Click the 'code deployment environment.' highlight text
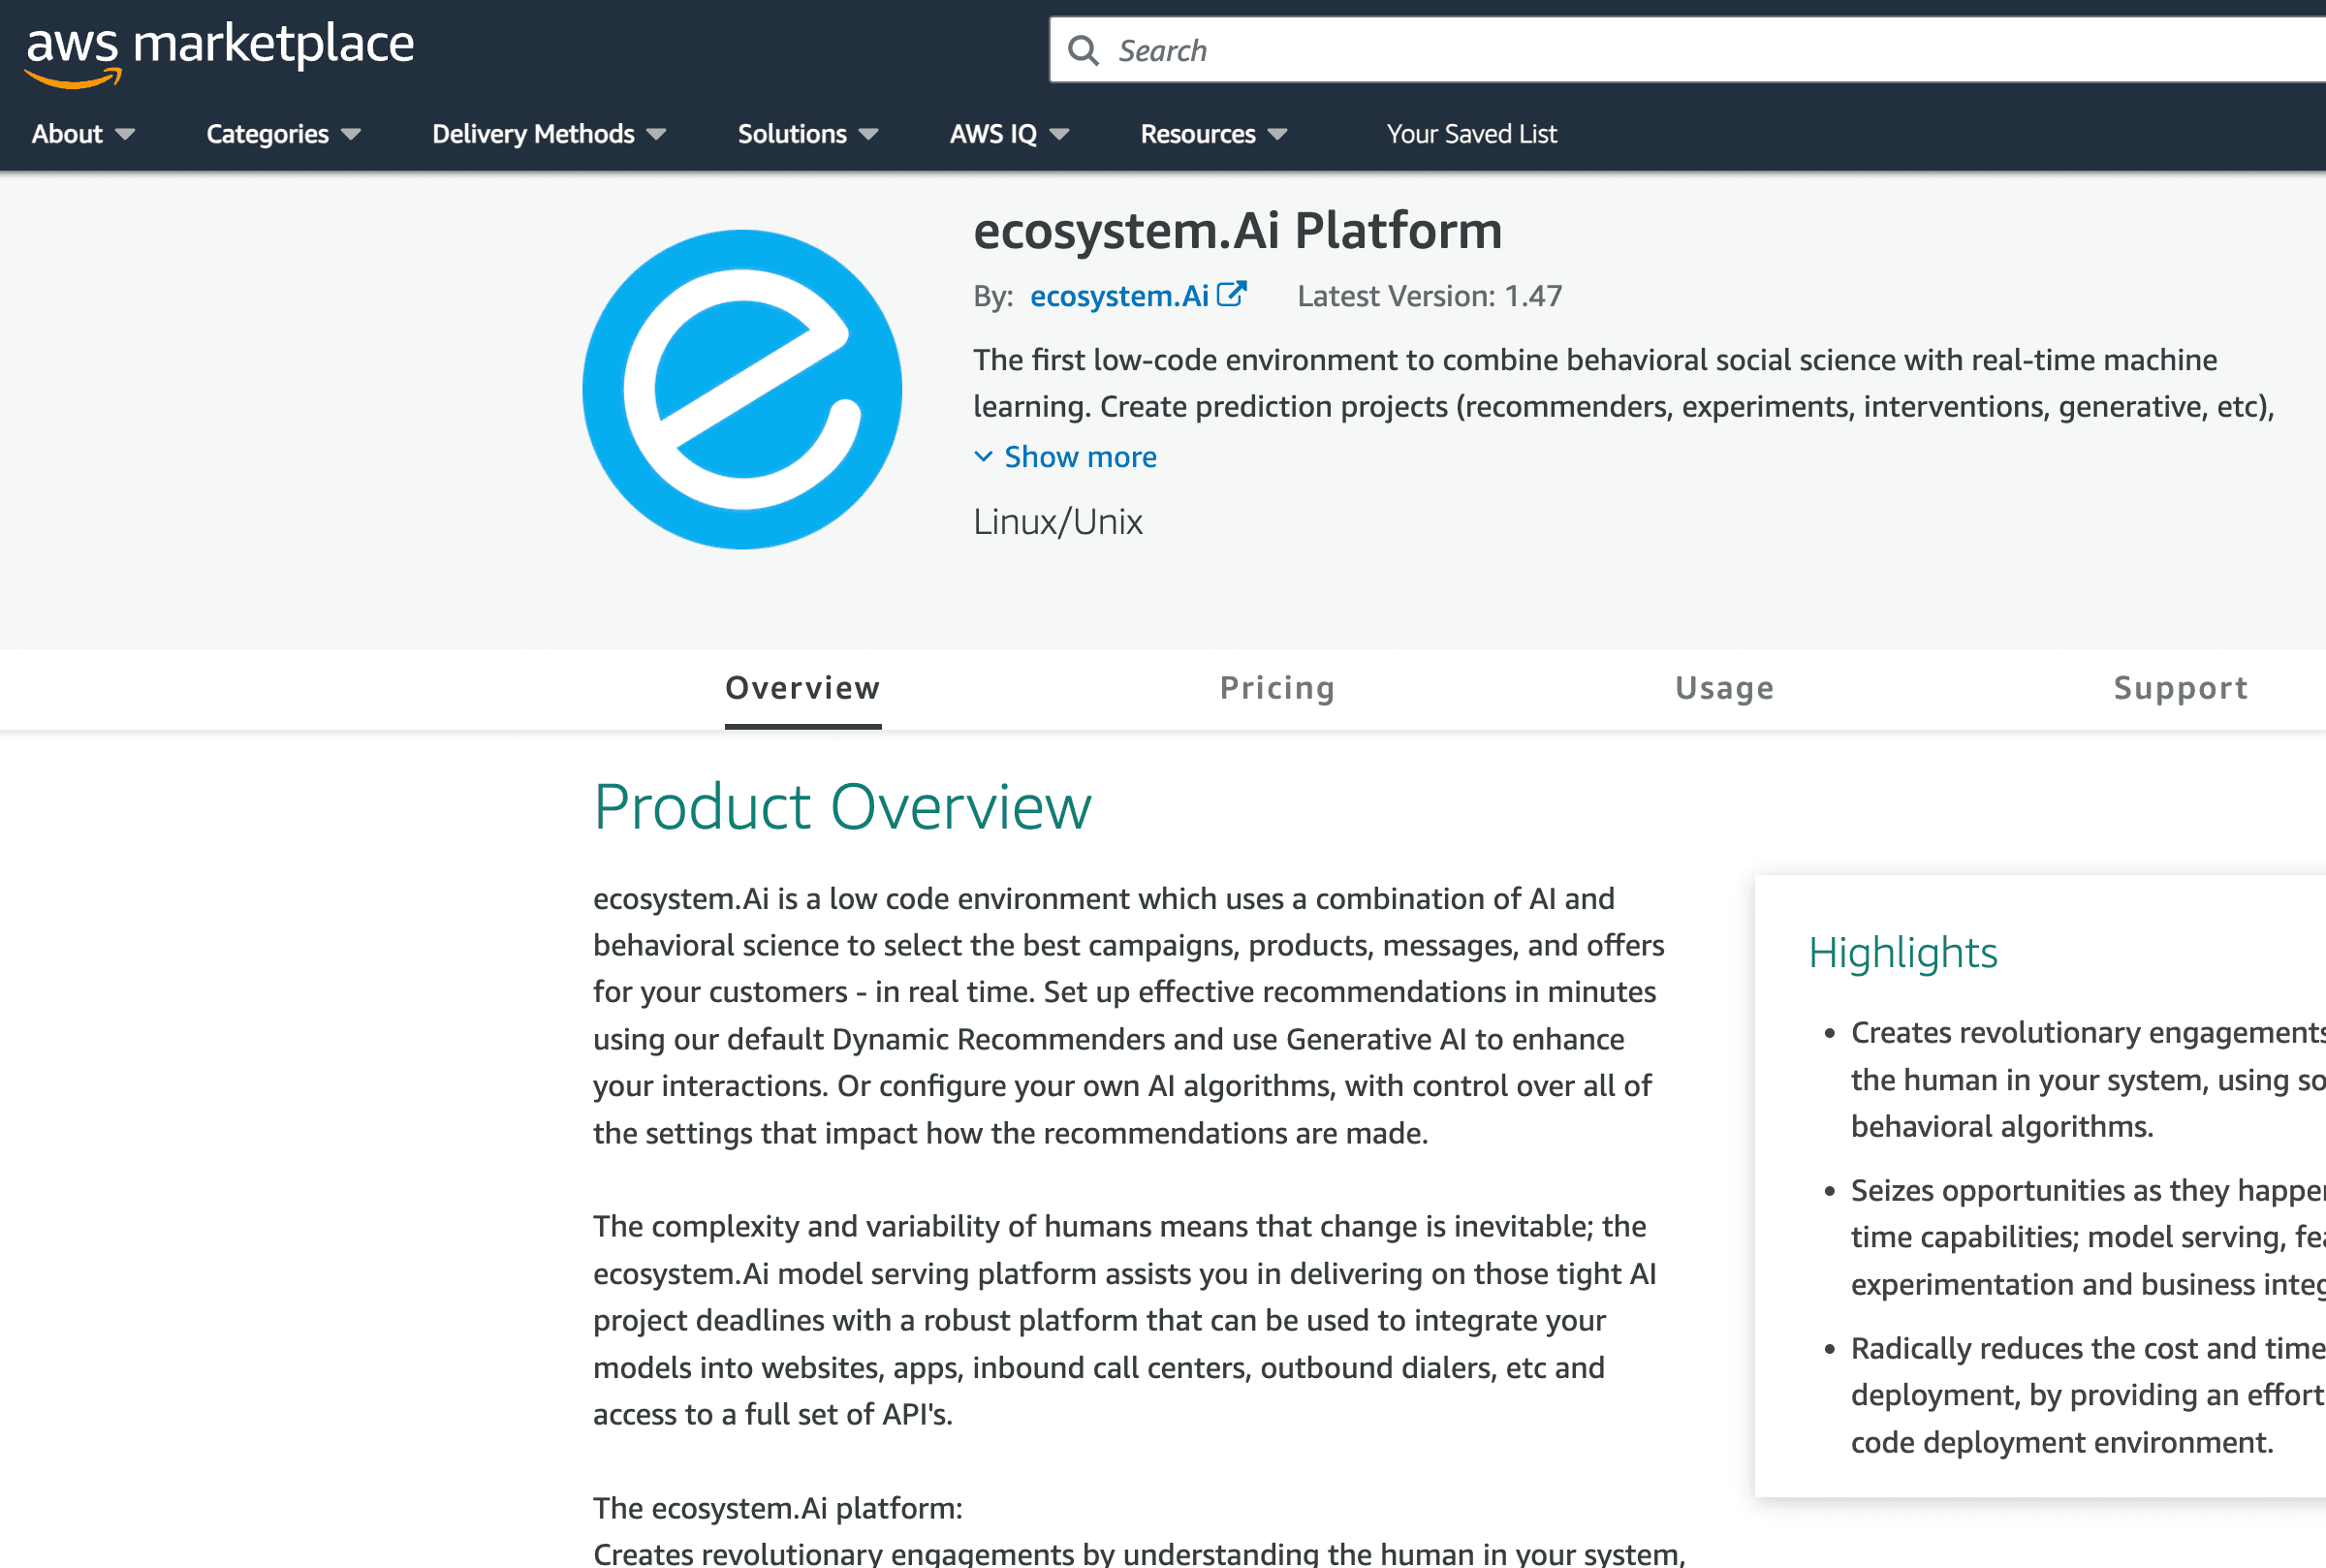The height and width of the screenshot is (1568, 2326). (x=2062, y=1442)
